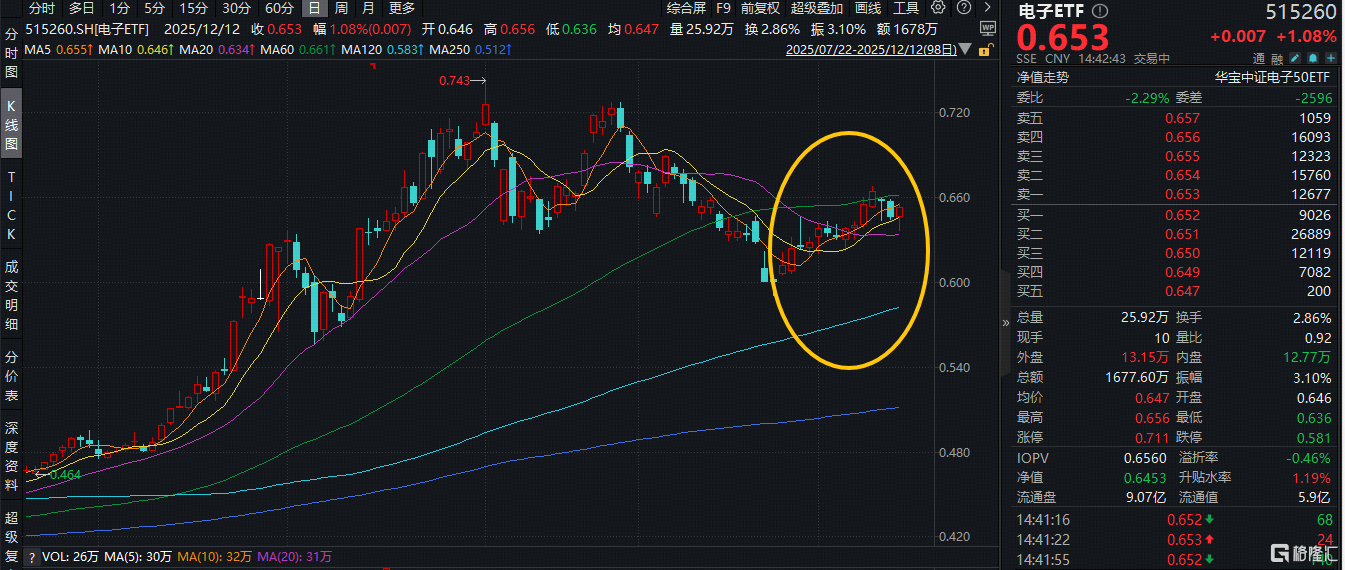Screen dimensions: 1345x570
Task: Click stock code 515260 in header
Action: pyautogui.click(x=1299, y=11)
